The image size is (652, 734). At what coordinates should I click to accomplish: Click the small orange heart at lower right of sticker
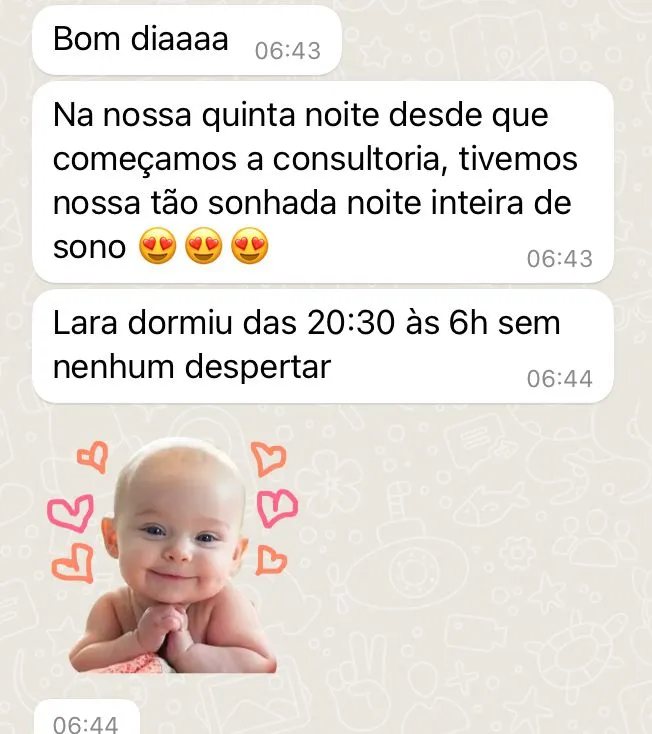tap(271, 560)
